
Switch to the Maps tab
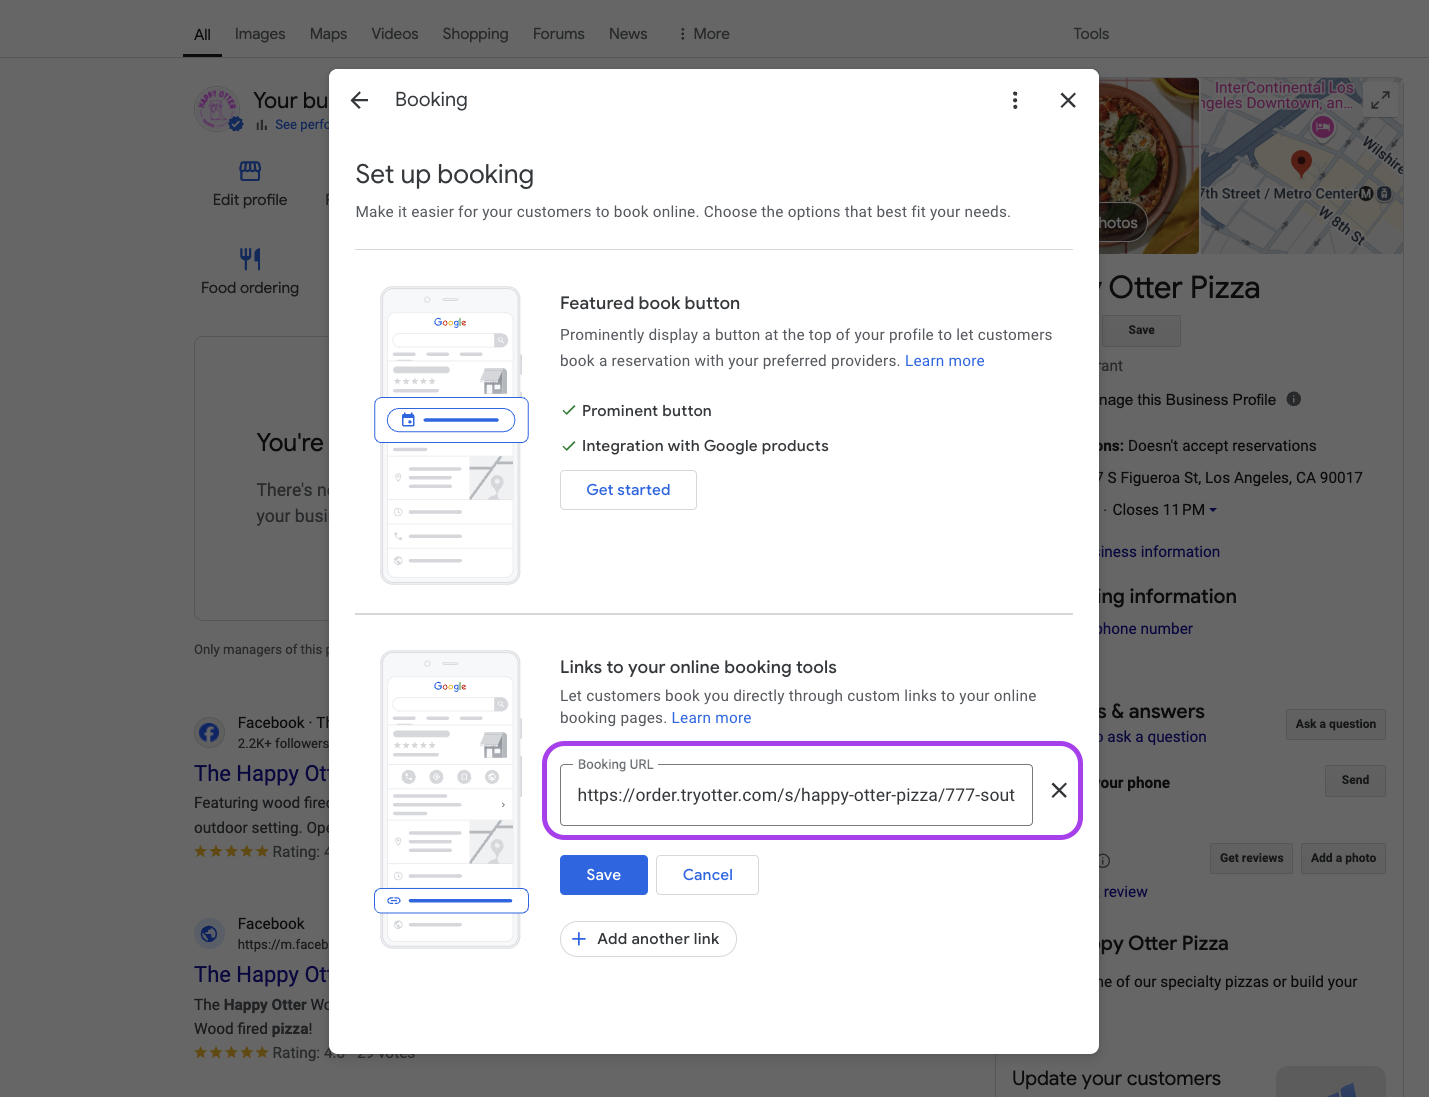click(328, 34)
